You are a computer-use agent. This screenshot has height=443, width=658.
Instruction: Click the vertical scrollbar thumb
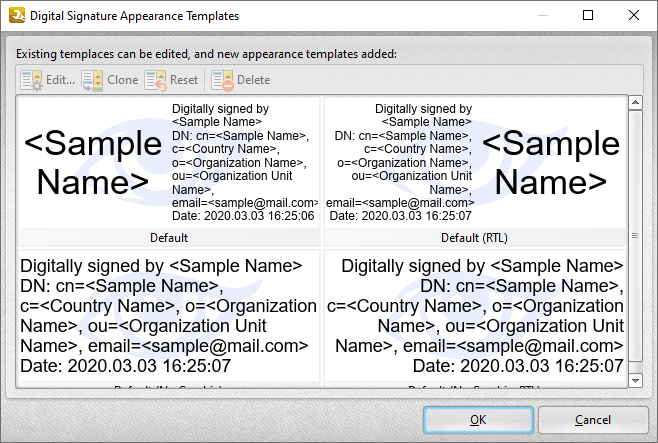pyautogui.click(x=635, y=235)
